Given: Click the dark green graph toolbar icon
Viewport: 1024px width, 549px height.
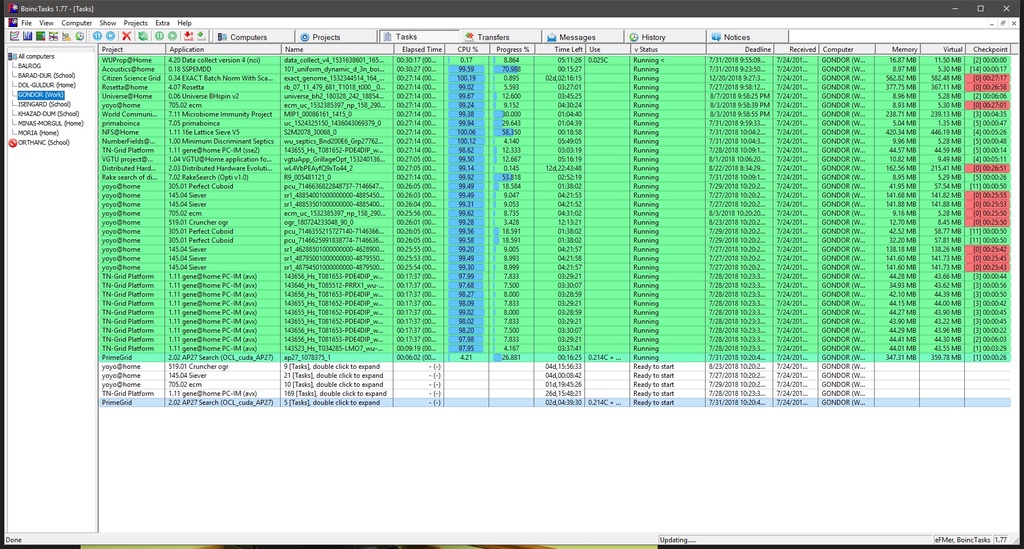Looking at the screenshot, I should pyautogui.click(x=40, y=37).
